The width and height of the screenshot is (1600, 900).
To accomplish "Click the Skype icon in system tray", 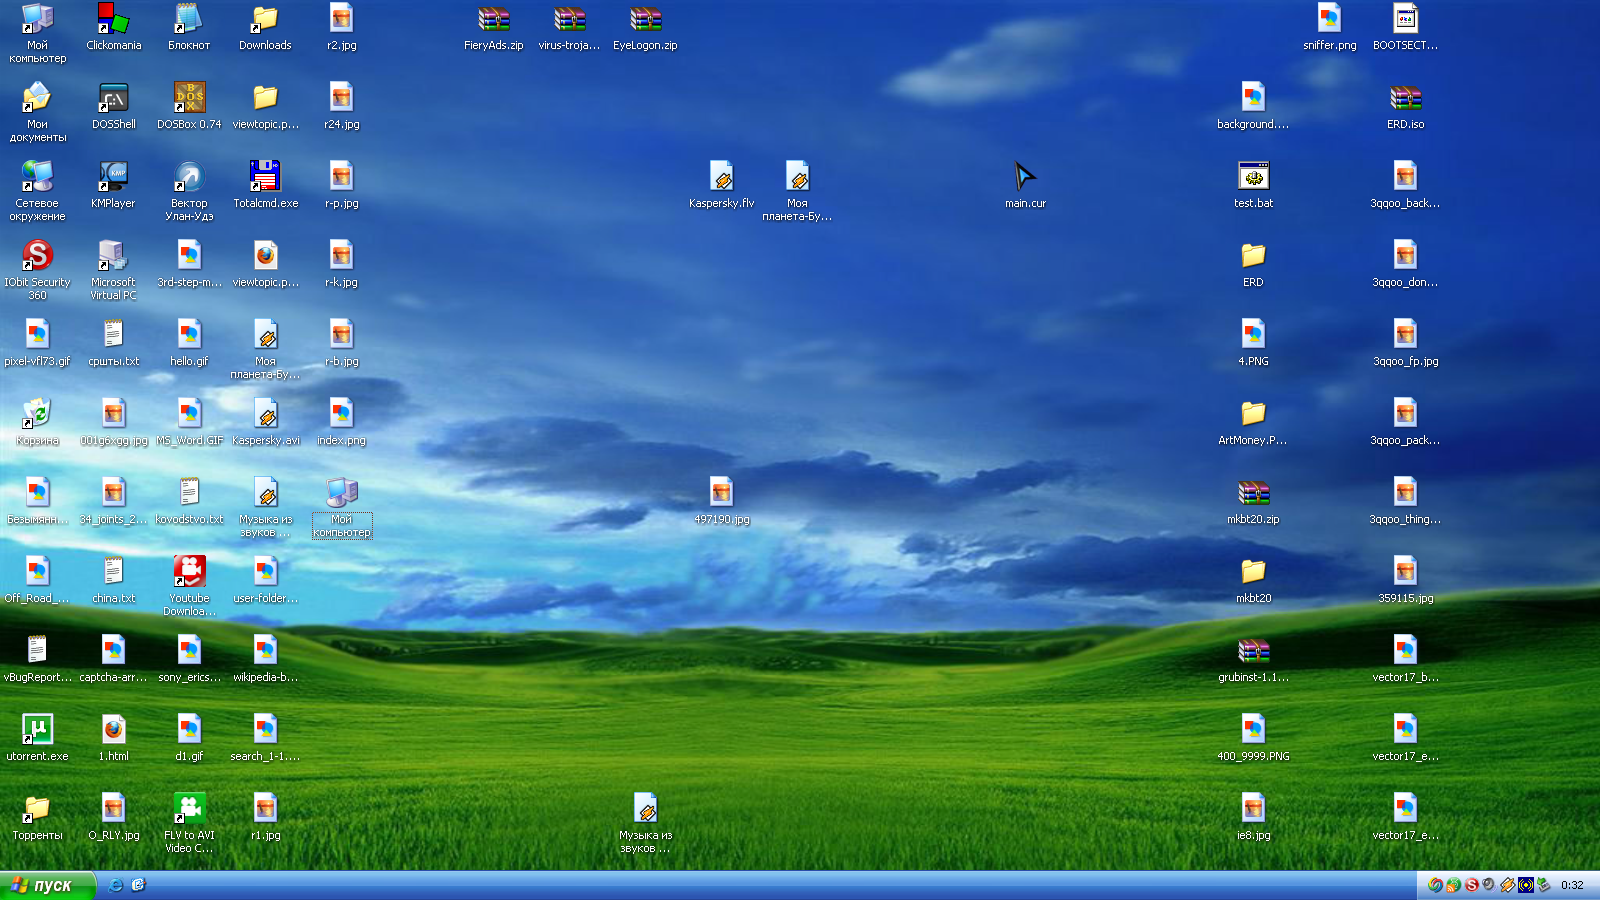I will [1472, 885].
